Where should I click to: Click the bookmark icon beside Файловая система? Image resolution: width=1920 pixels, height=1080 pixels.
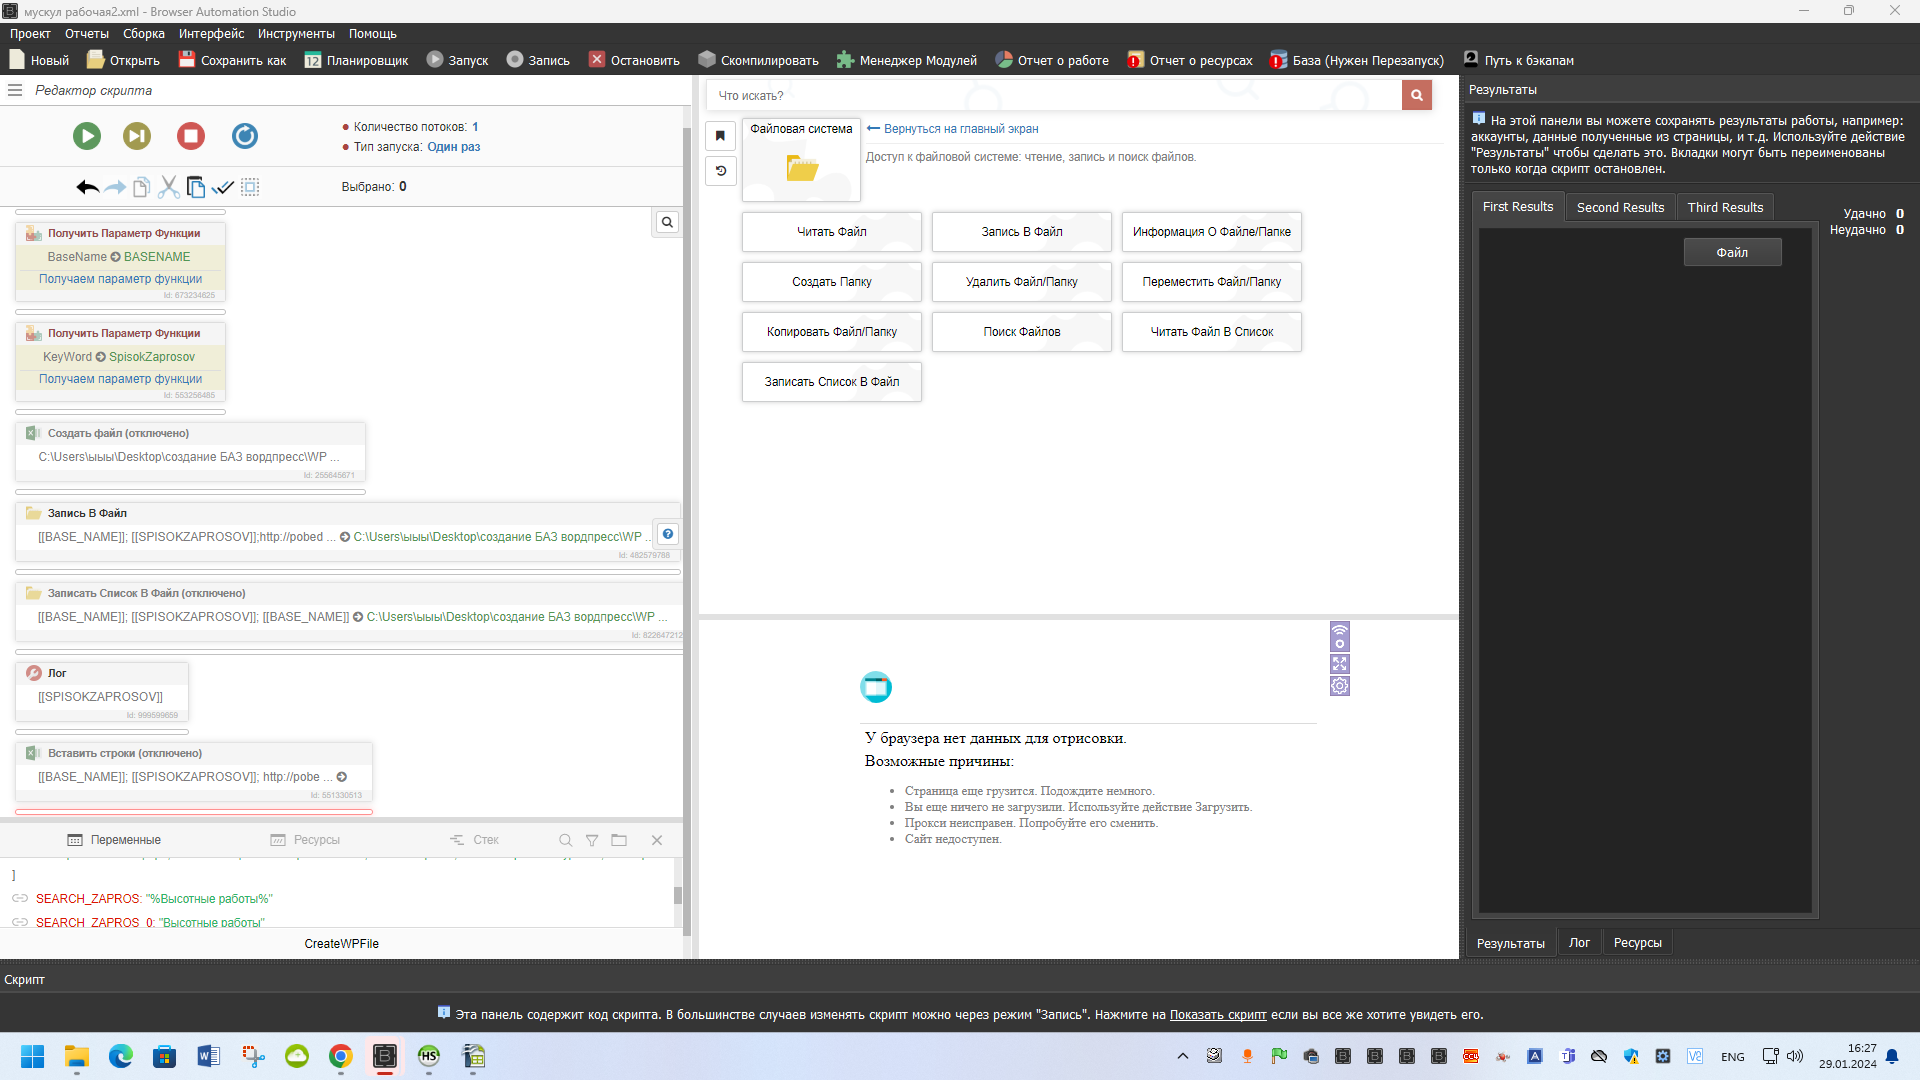(x=720, y=136)
